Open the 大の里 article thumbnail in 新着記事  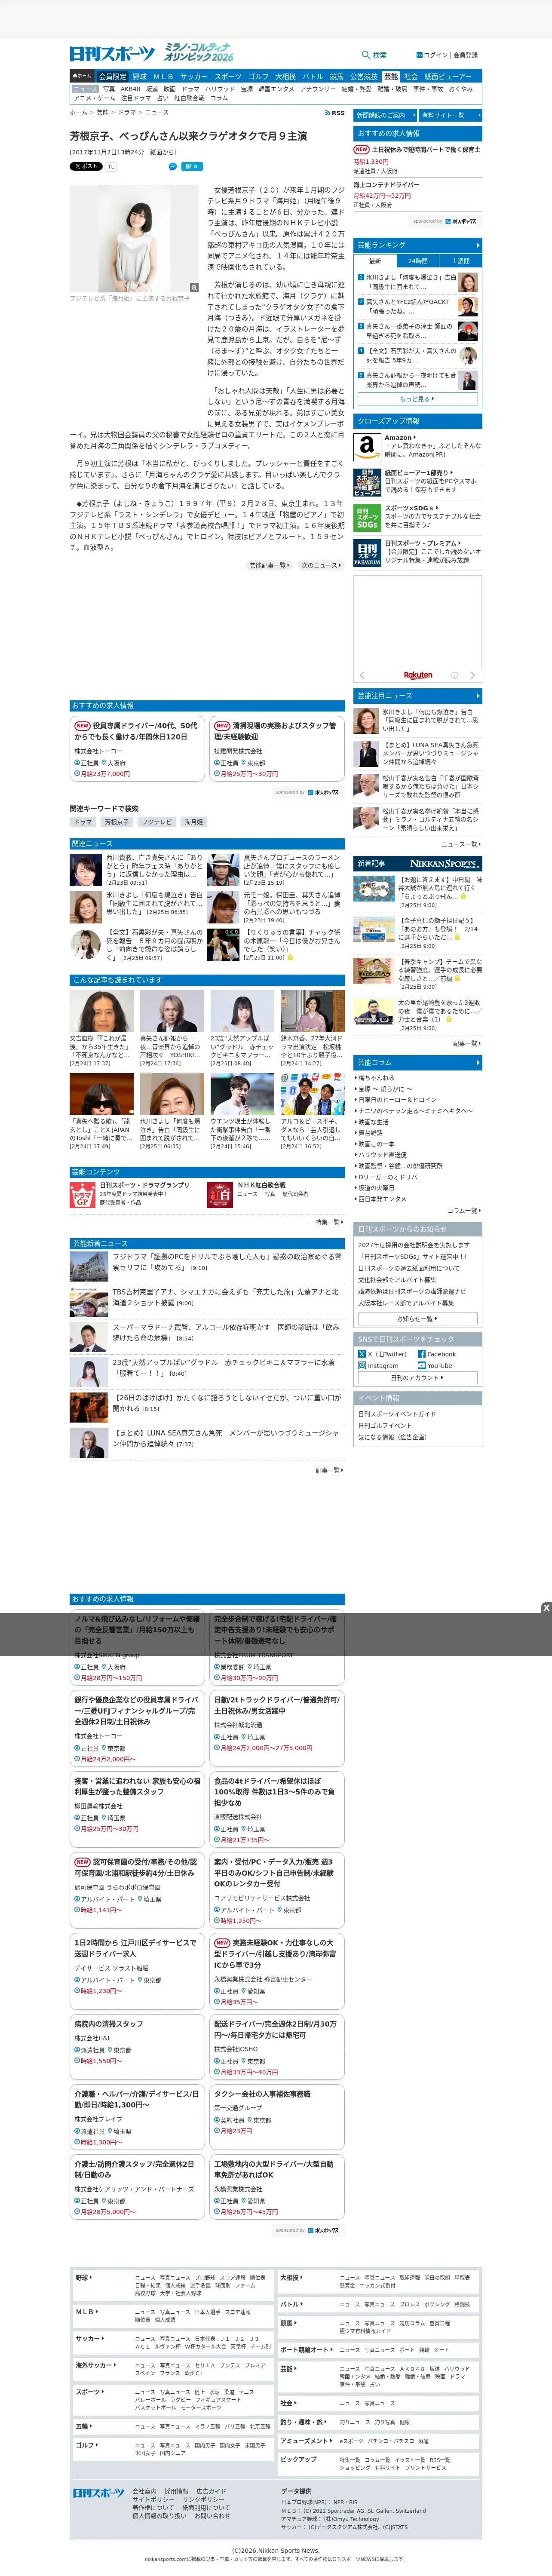click(373, 1011)
